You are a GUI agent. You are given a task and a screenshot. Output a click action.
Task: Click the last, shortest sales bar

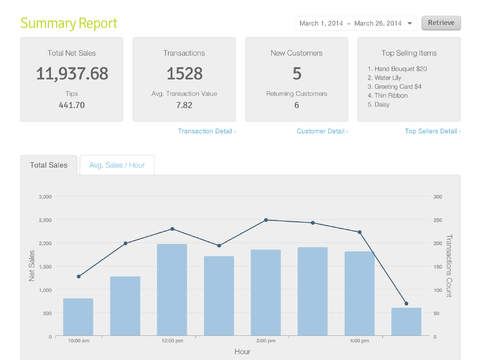coord(406,322)
